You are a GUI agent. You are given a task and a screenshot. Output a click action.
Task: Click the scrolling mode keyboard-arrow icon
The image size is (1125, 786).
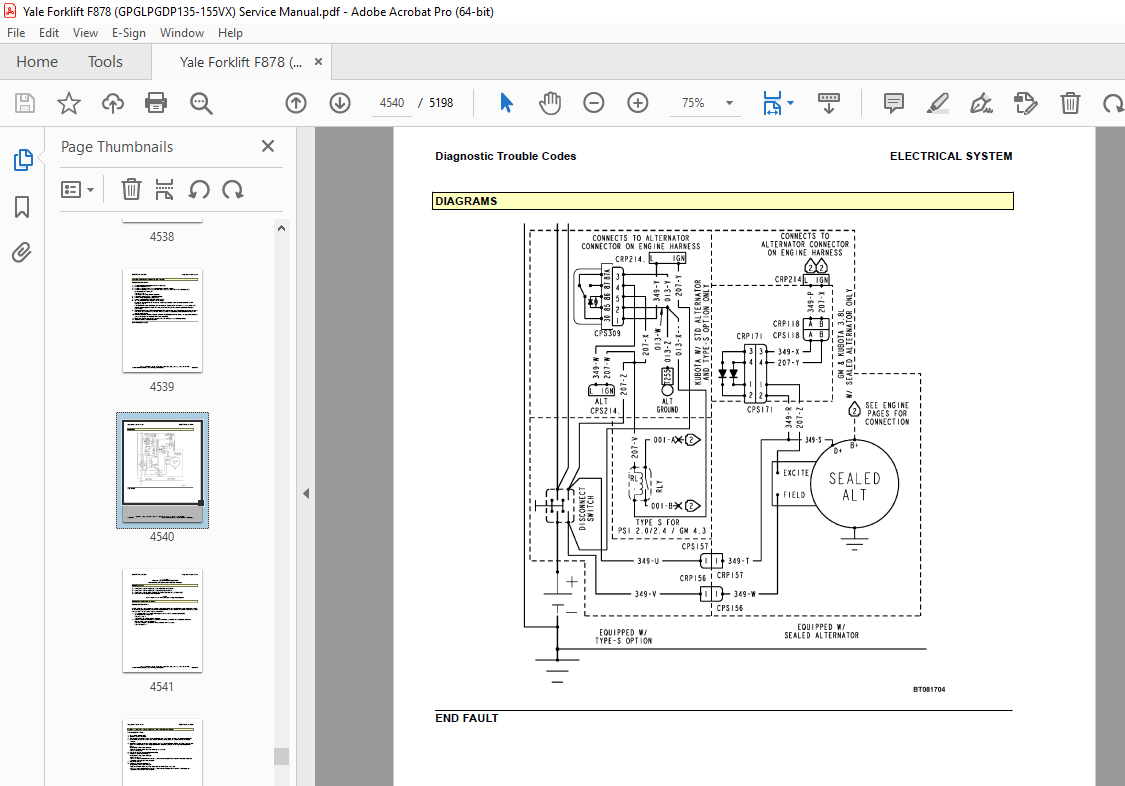point(829,103)
